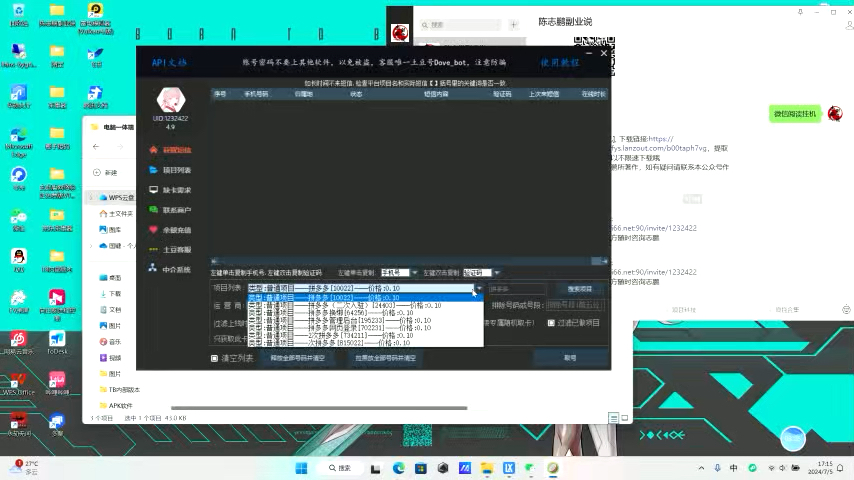Open Microsoft Store from taskbar
Viewport: 854px width, 480px height.
[x=420, y=468]
